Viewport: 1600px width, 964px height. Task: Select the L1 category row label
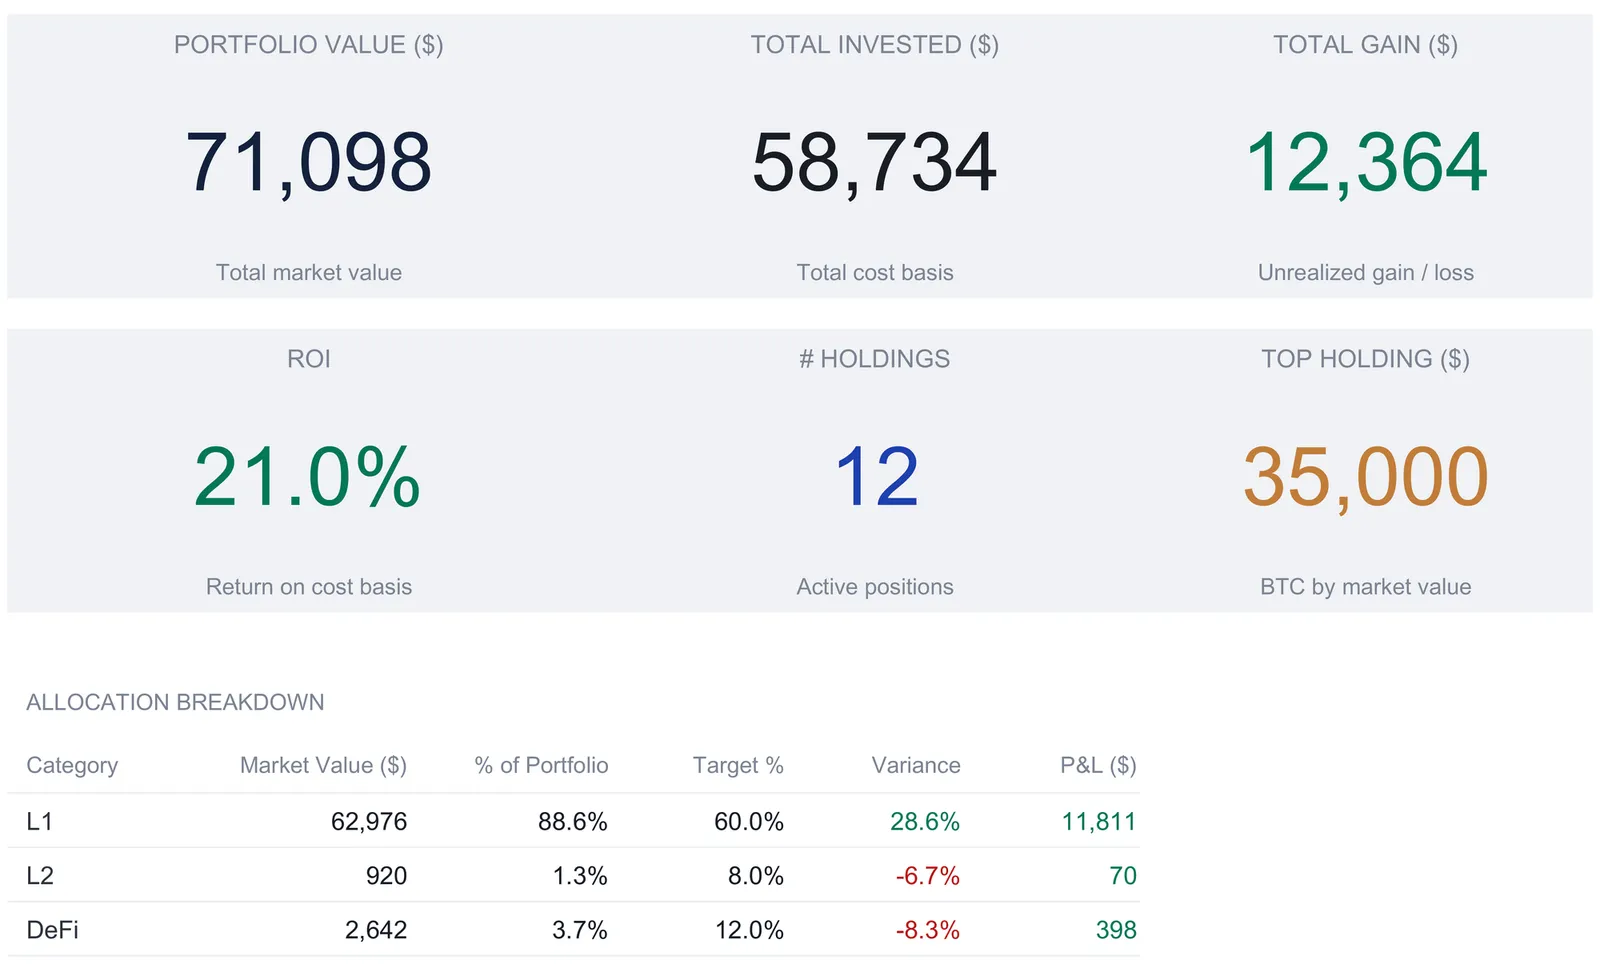click(x=40, y=822)
